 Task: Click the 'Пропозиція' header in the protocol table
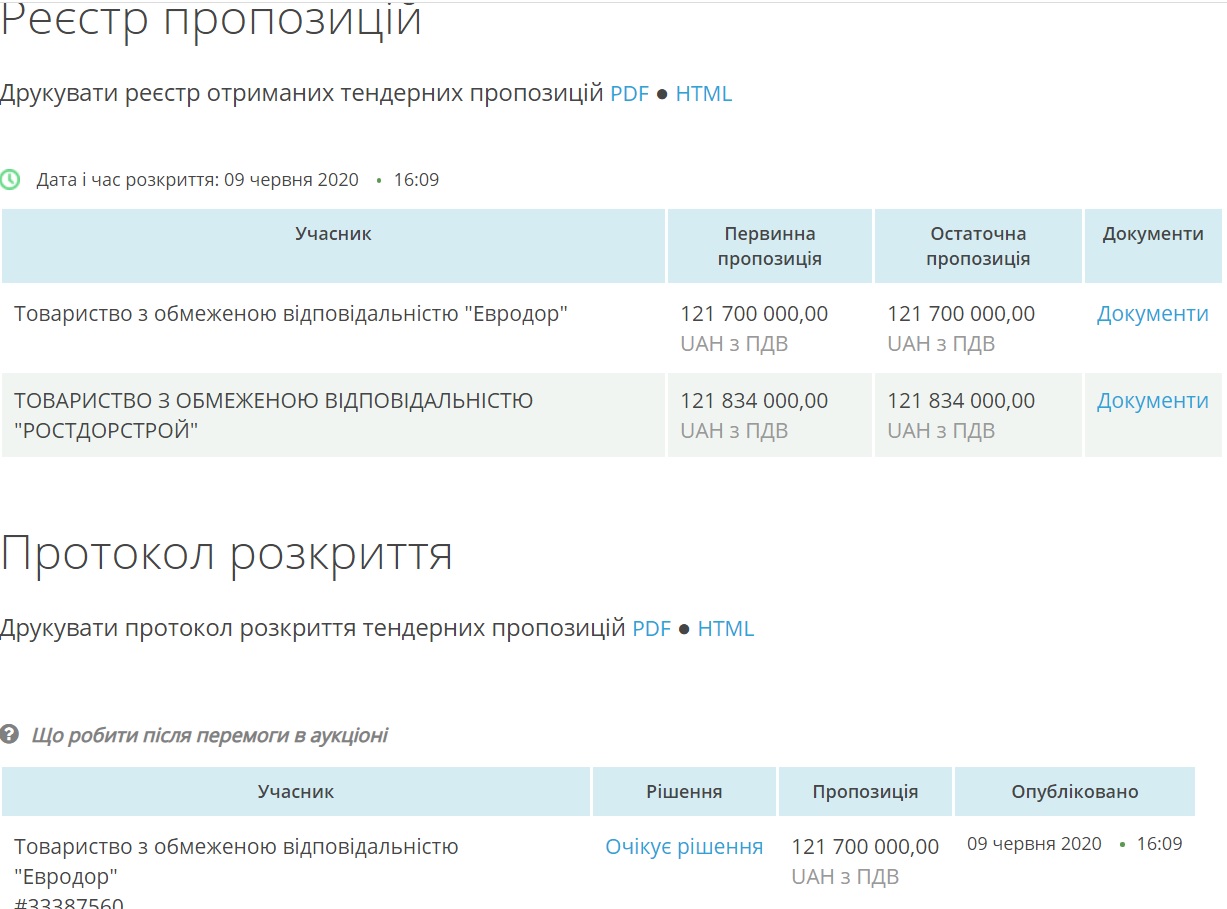pos(865,792)
